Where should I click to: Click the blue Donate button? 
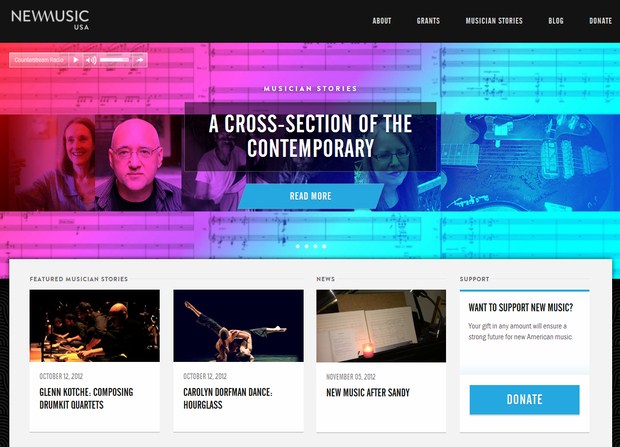524,400
